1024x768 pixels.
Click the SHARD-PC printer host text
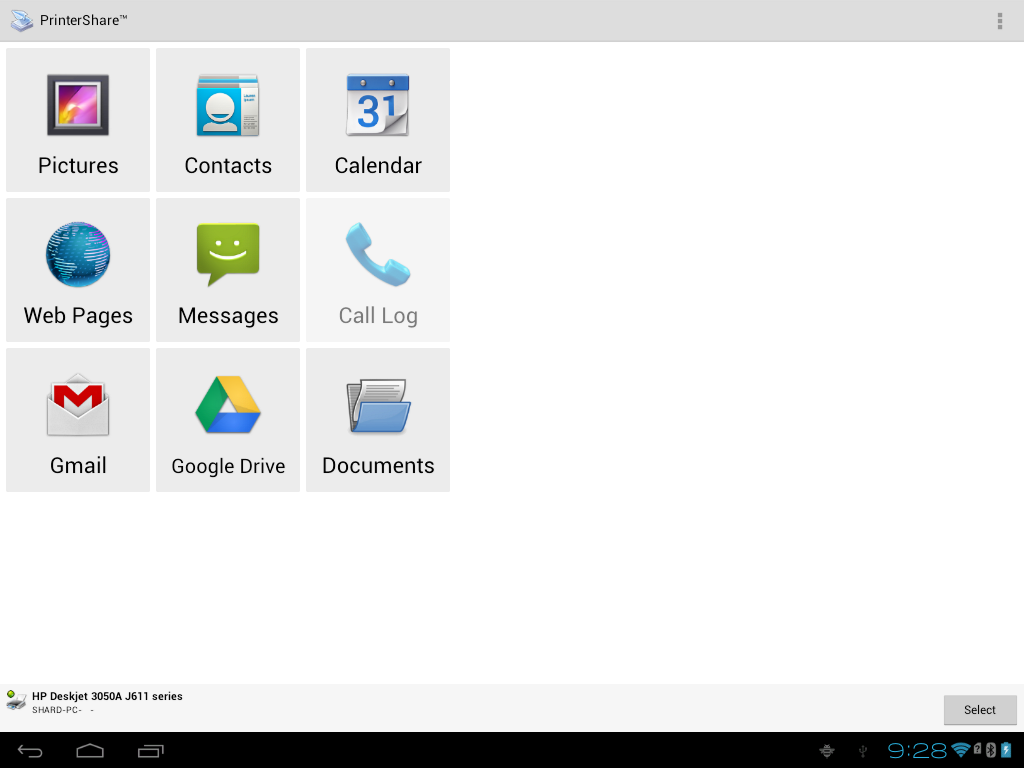click(x=57, y=710)
